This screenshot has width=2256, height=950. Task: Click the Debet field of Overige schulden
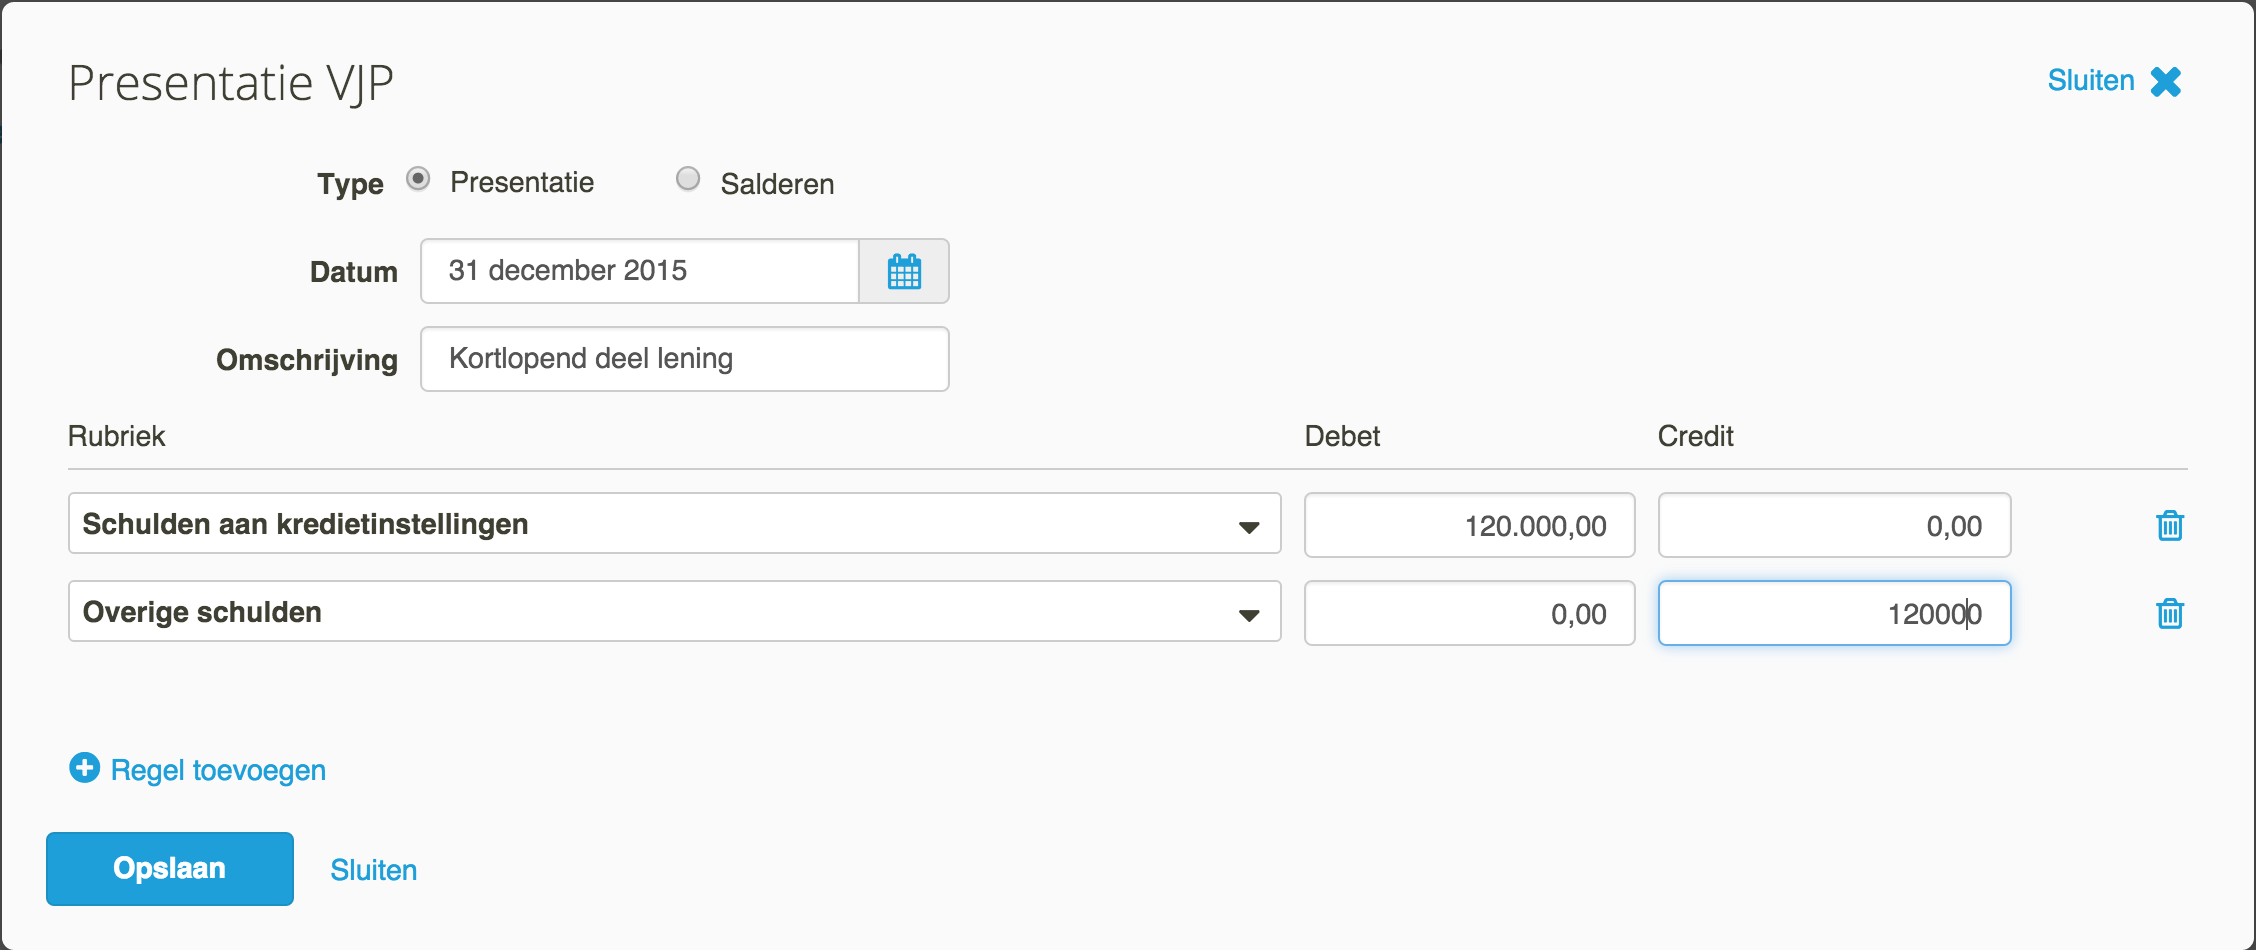click(1469, 613)
